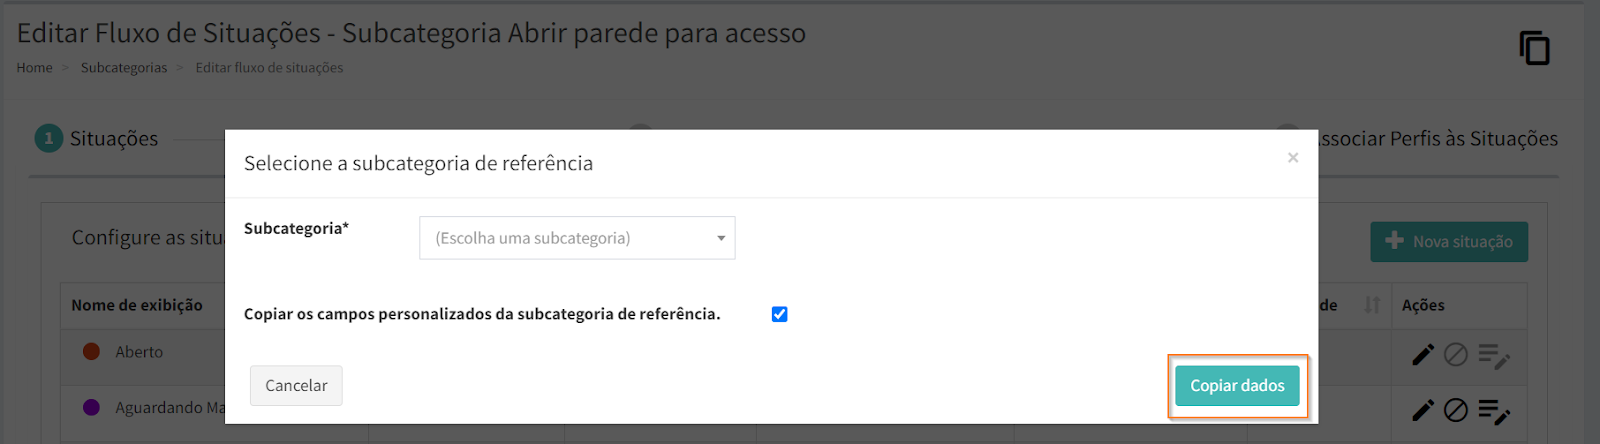Click pencil edit icon for Aguardando row
1600x444 pixels.
[1423, 410]
